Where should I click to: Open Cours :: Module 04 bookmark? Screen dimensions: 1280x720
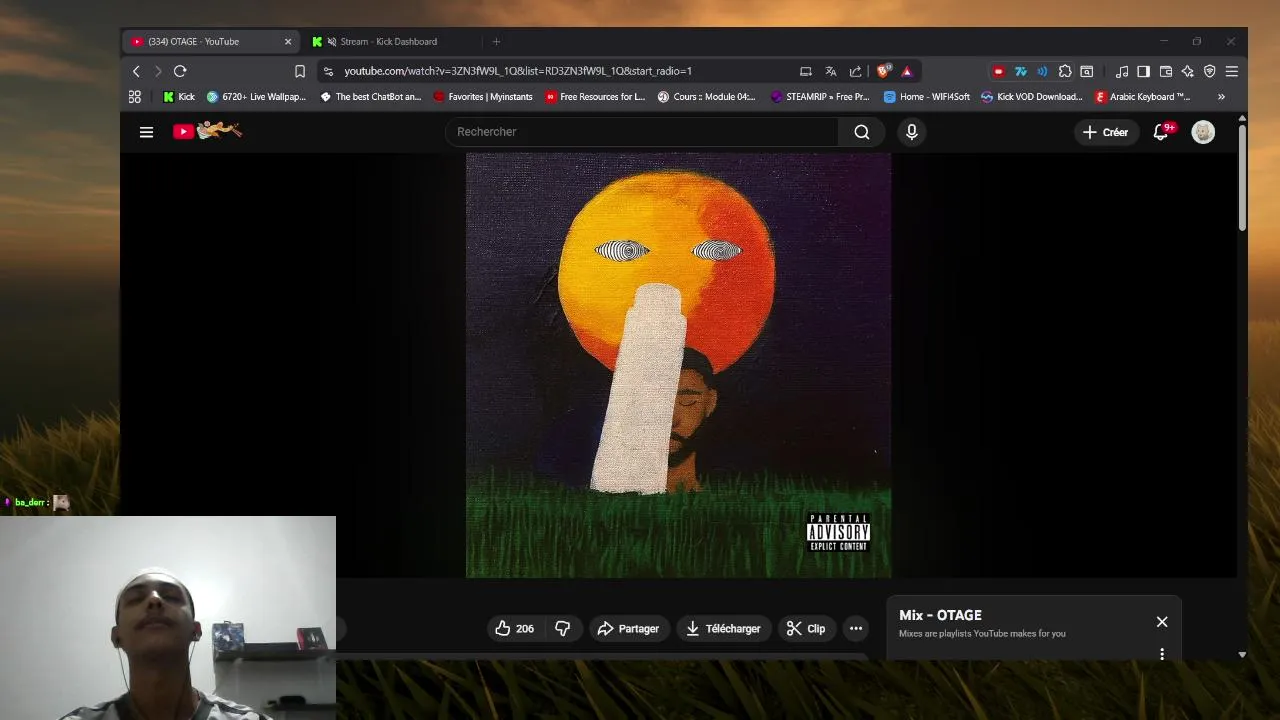tap(707, 97)
